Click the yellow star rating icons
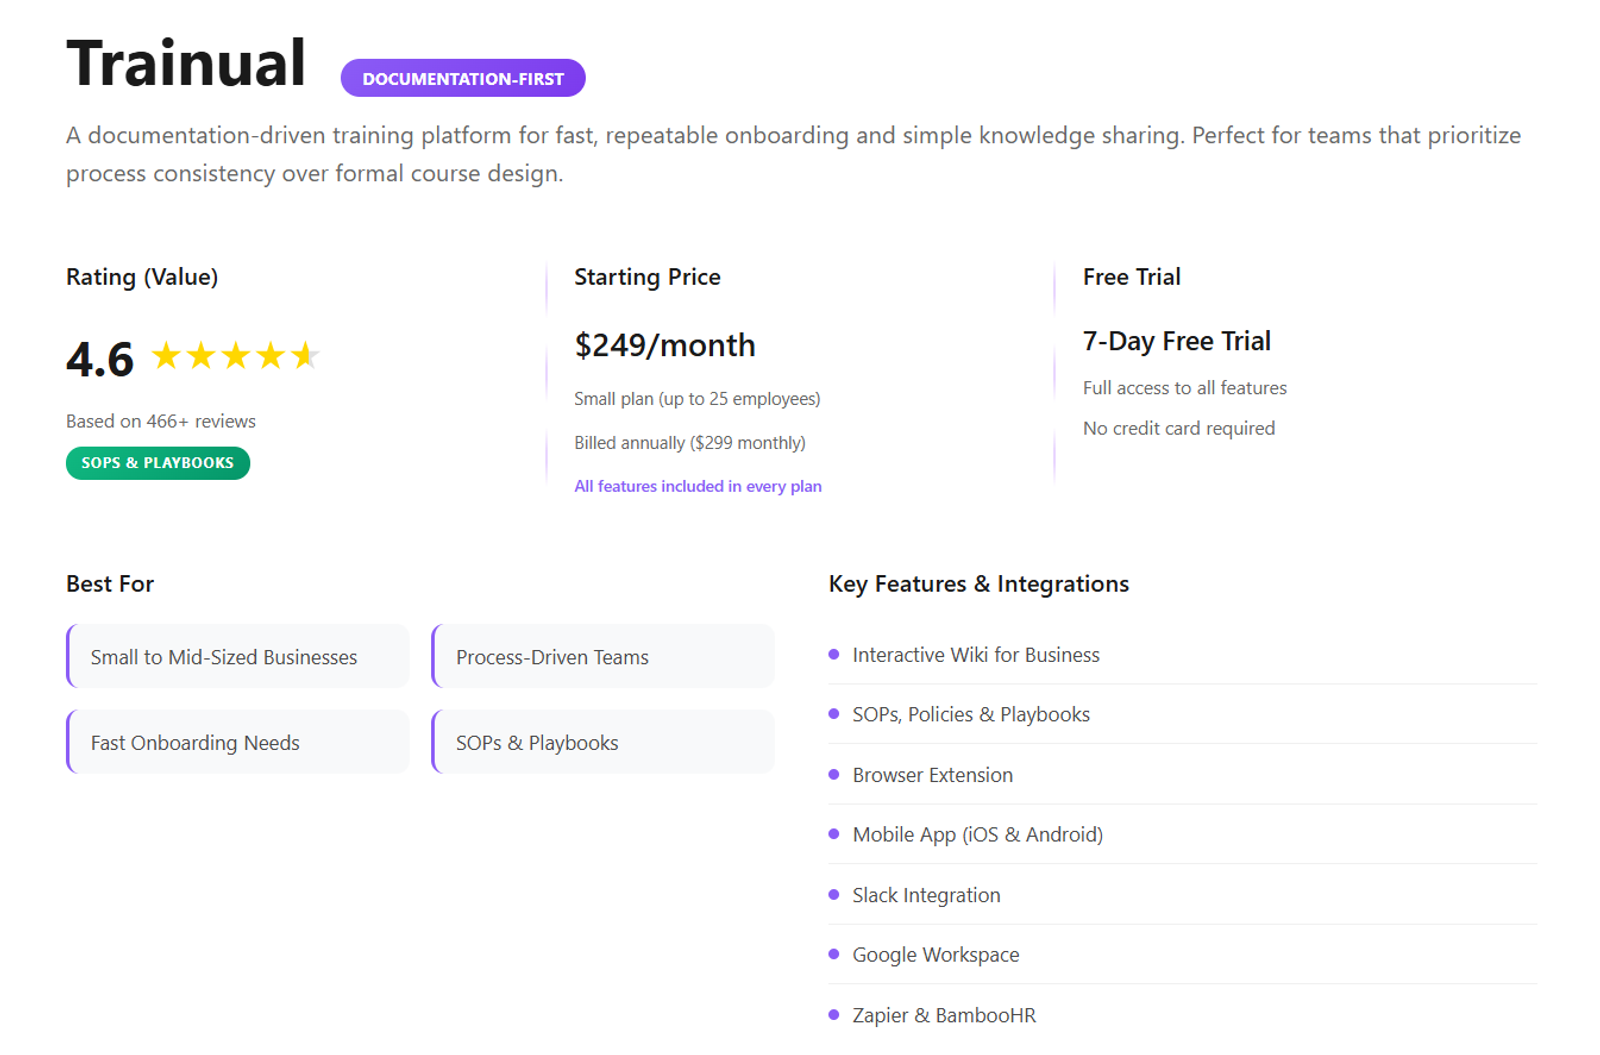Viewport: 1600px width, 1055px height. (x=235, y=355)
